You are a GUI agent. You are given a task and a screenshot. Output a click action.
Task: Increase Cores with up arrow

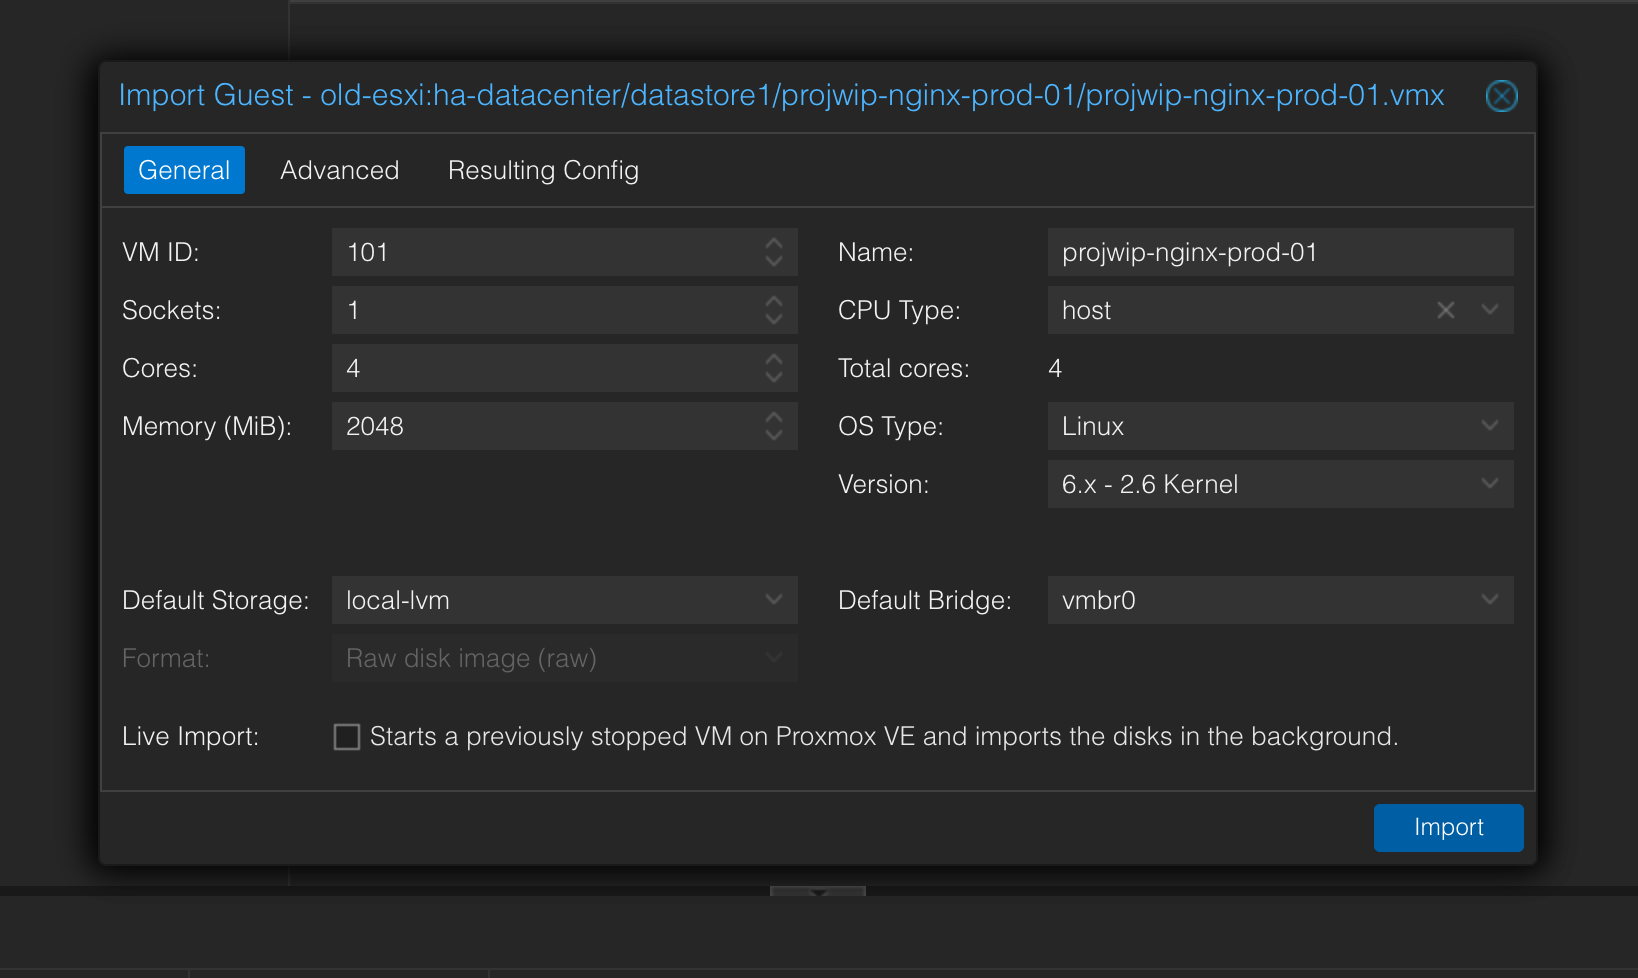(x=774, y=359)
